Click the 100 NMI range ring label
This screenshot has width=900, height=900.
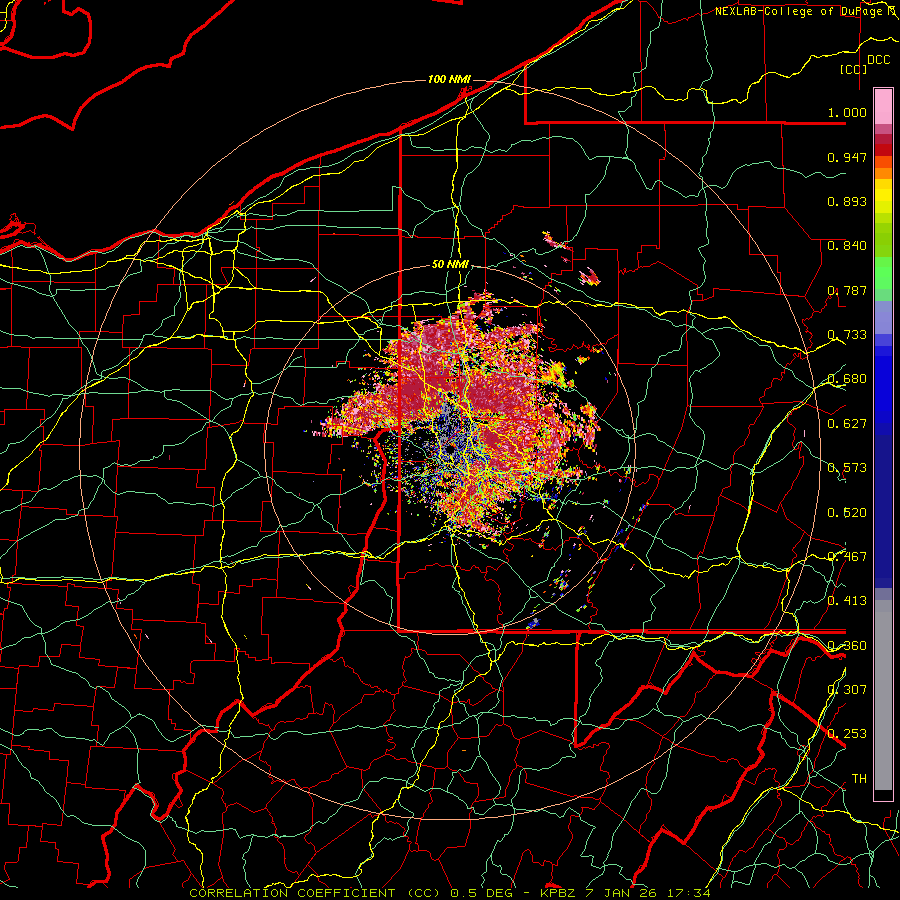tap(449, 79)
